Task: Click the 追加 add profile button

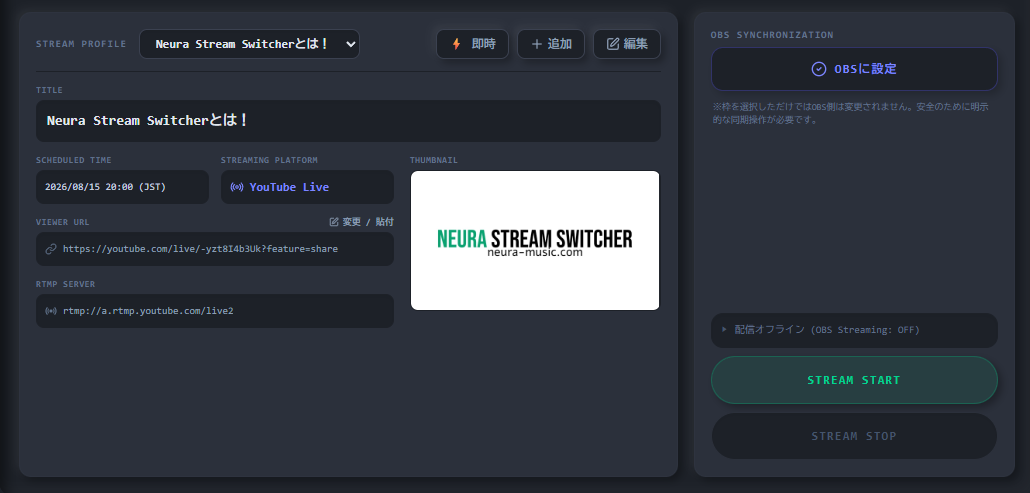Action: point(550,44)
